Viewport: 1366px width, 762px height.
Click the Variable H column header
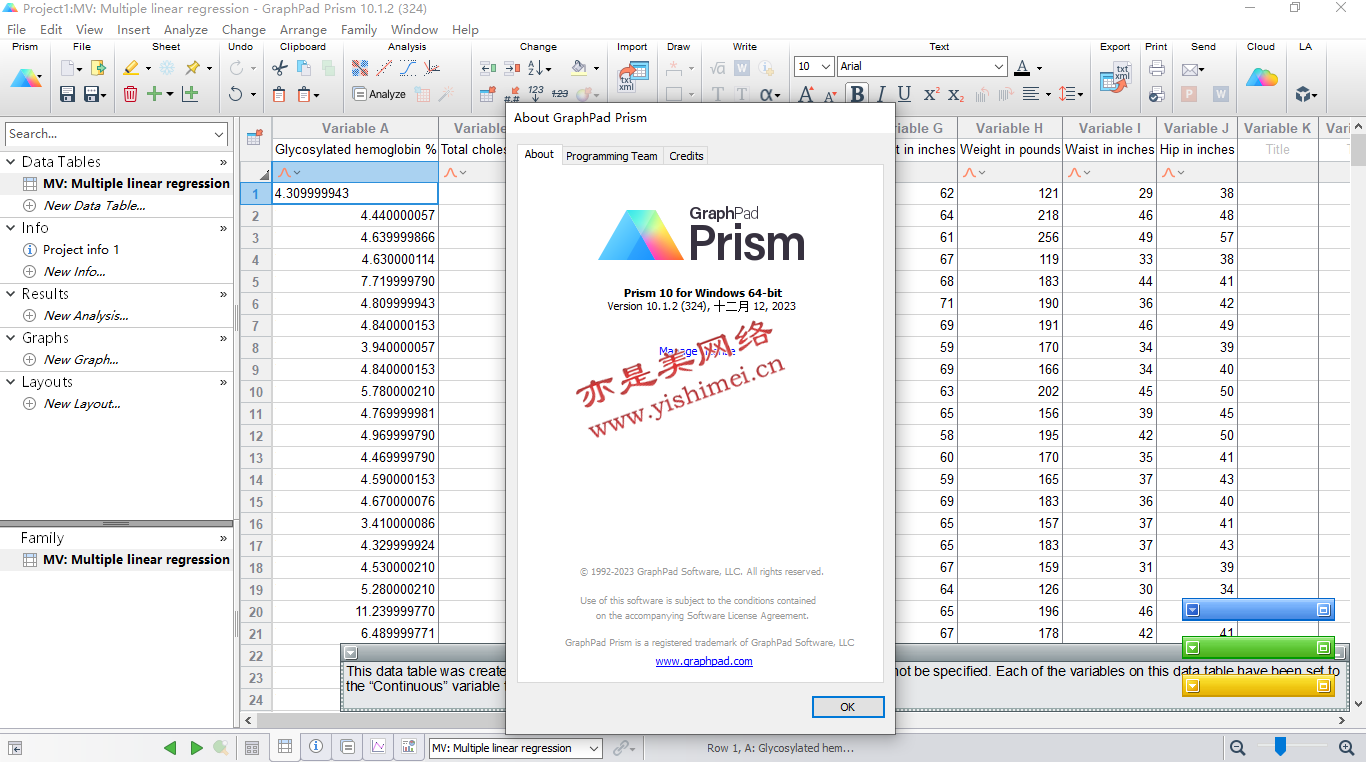click(1009, 128)
